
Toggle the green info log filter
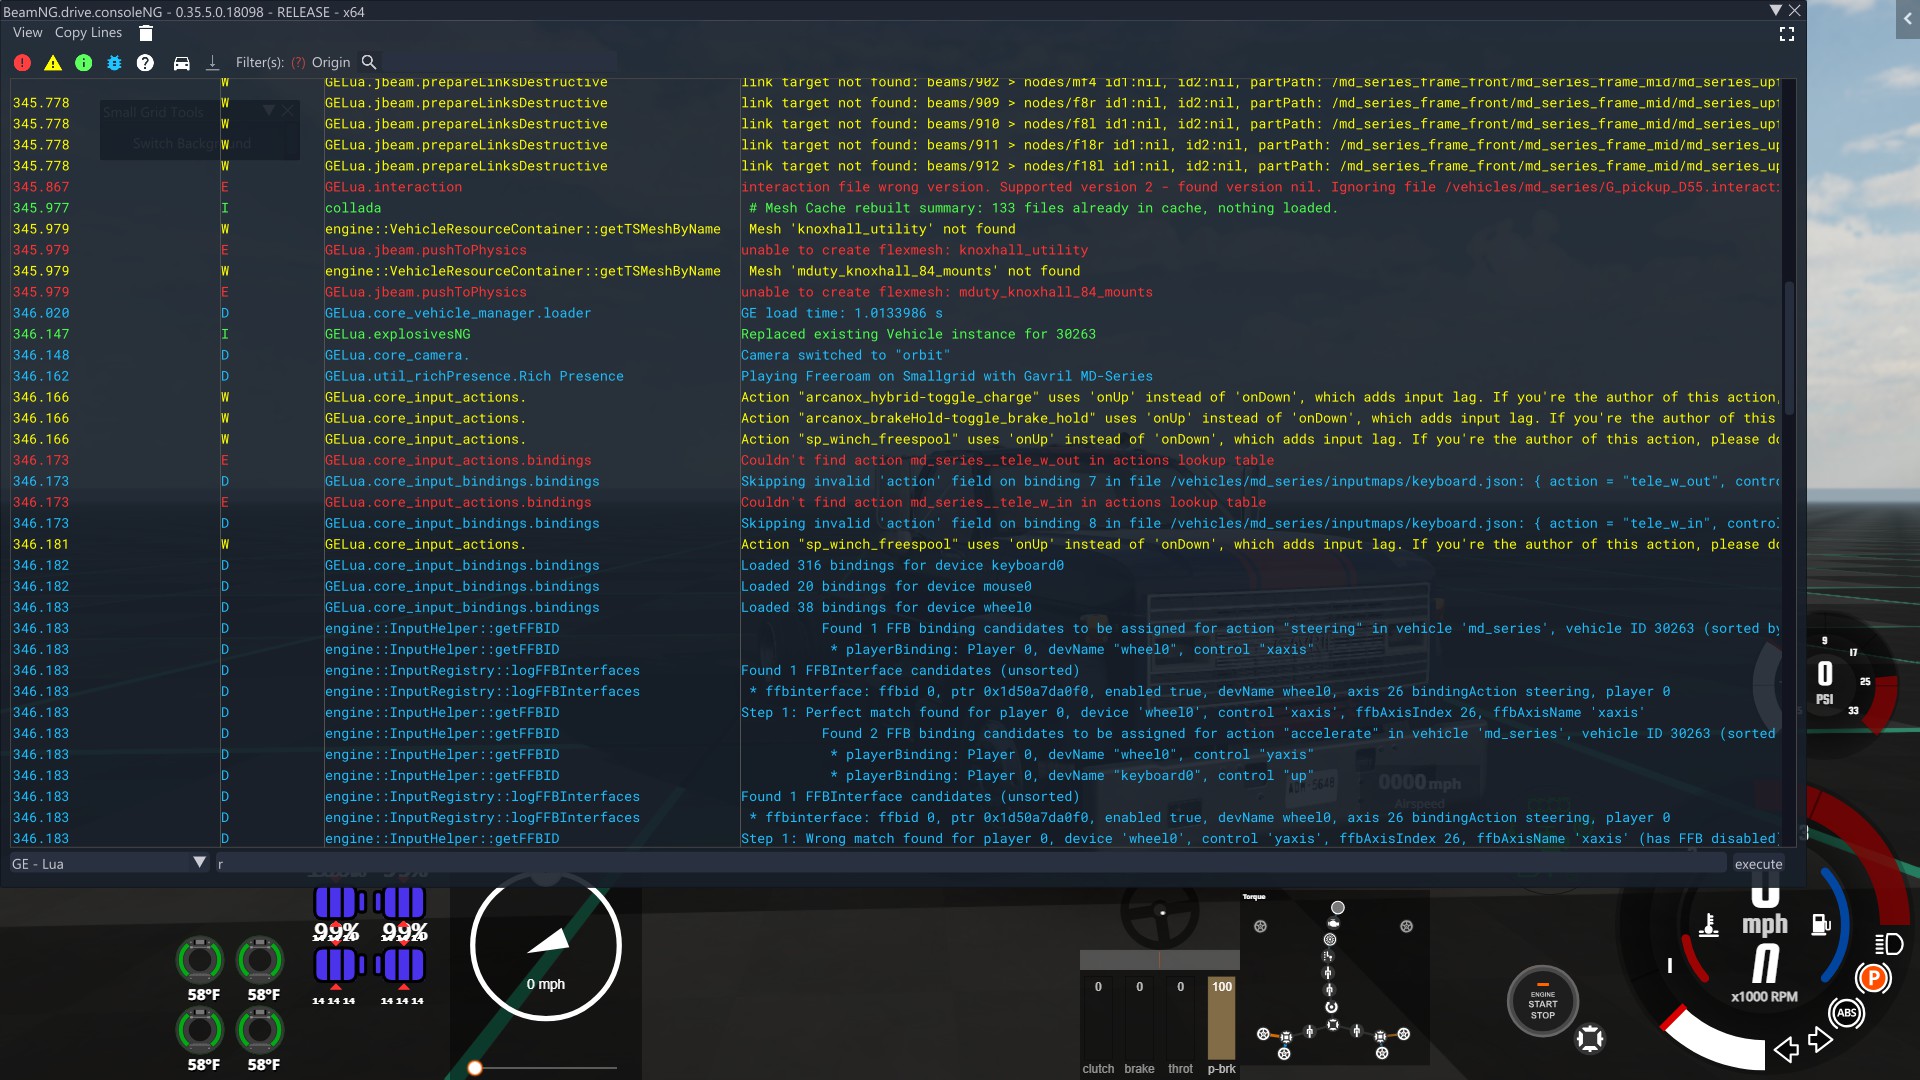(84, 62)
